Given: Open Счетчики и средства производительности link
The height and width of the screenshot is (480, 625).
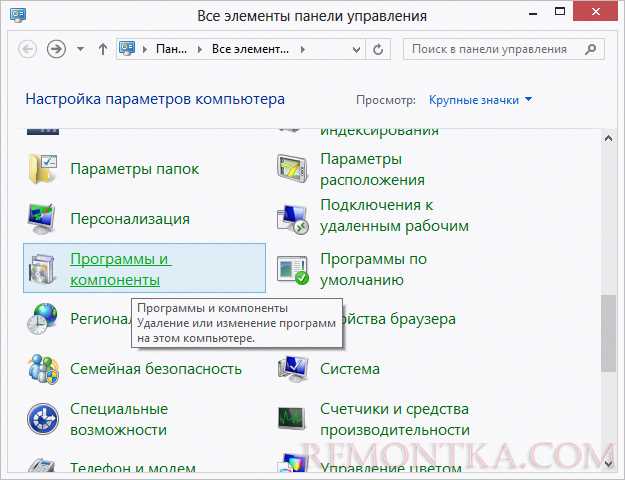Looking at the screenshot, I should pos(395,419).
